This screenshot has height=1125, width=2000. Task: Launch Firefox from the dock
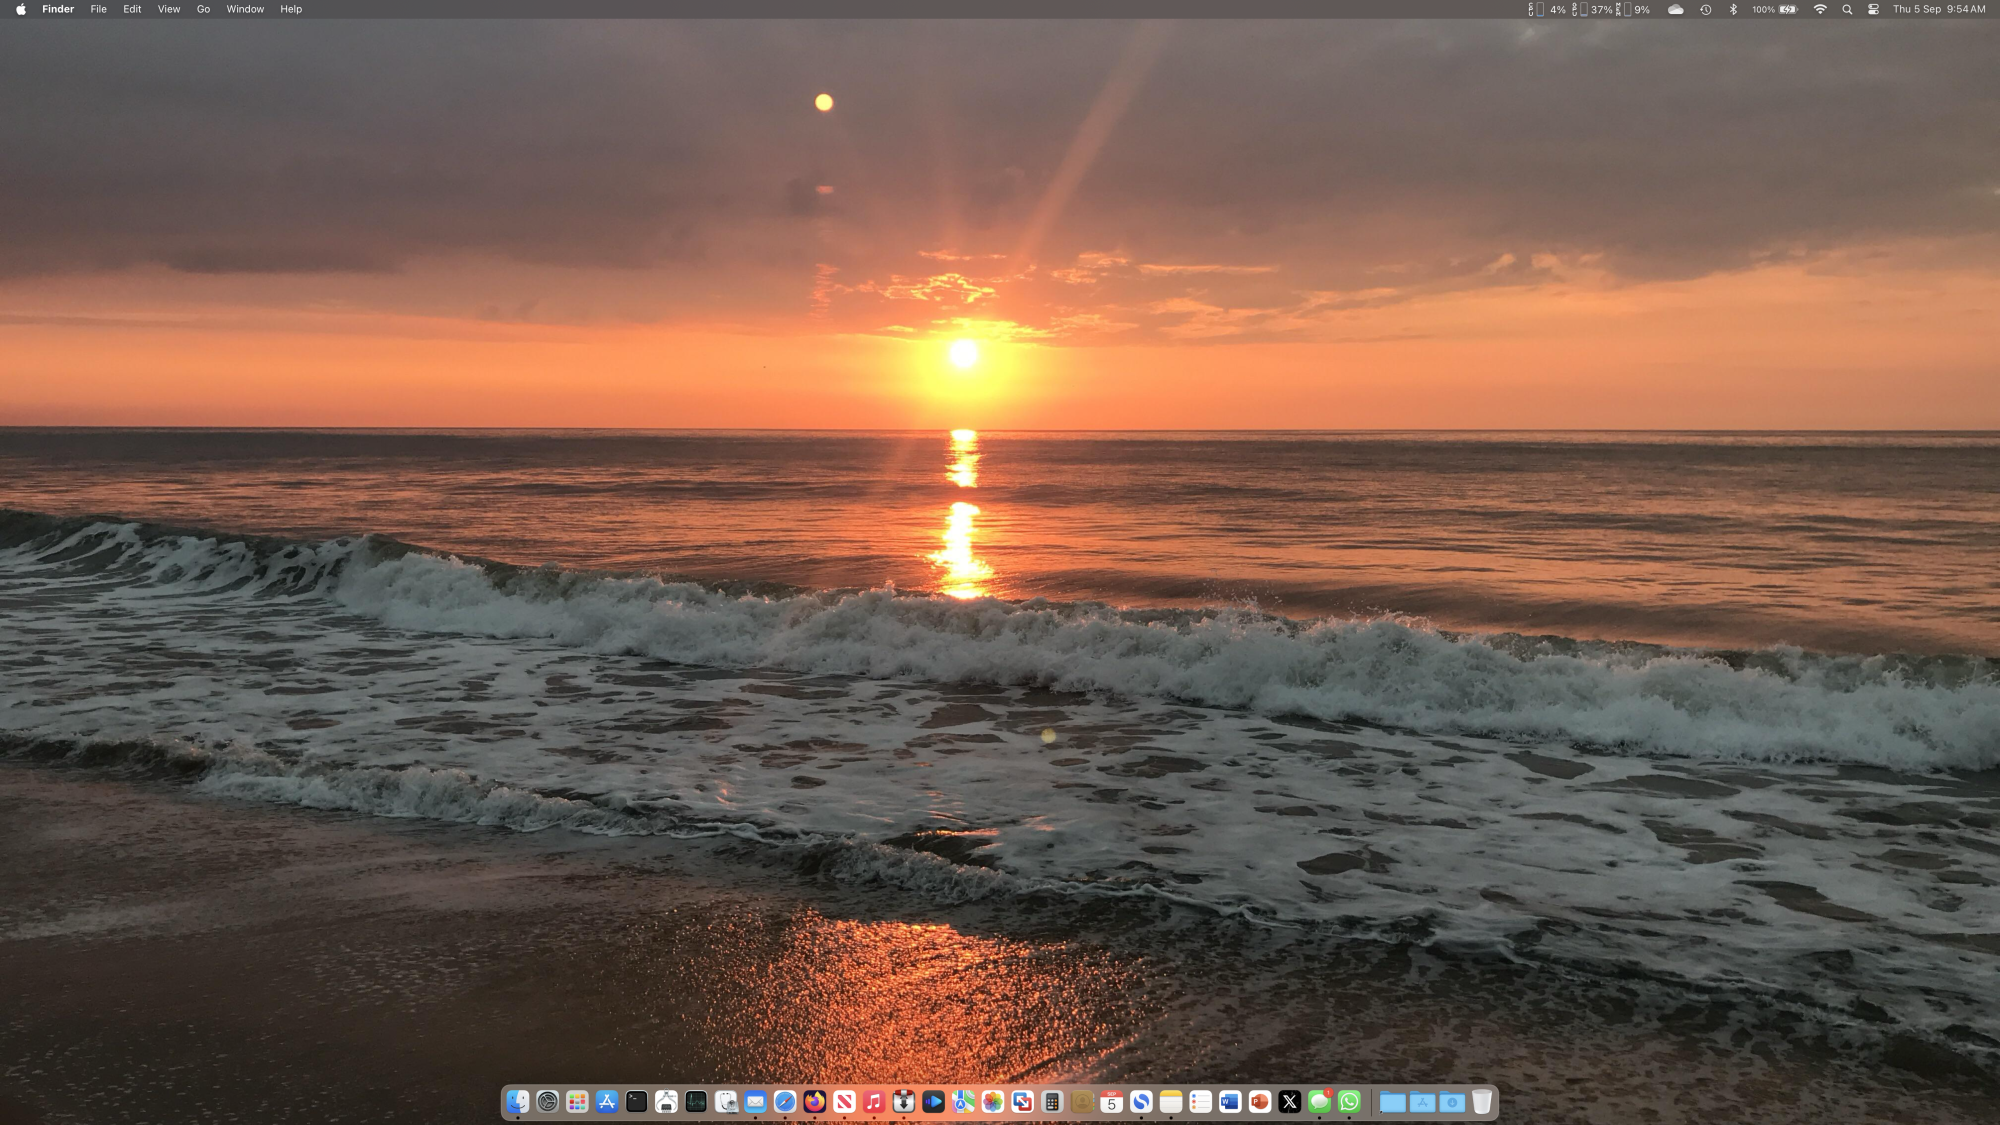coord(814,1102)
